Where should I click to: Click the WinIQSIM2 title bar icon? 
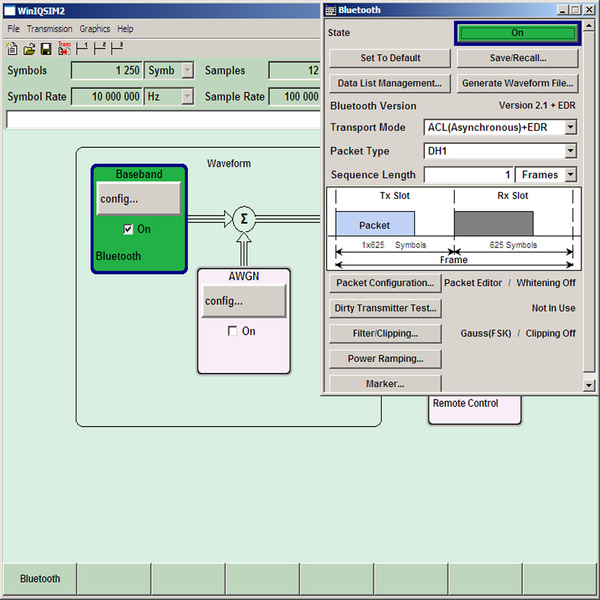(10, 11)
